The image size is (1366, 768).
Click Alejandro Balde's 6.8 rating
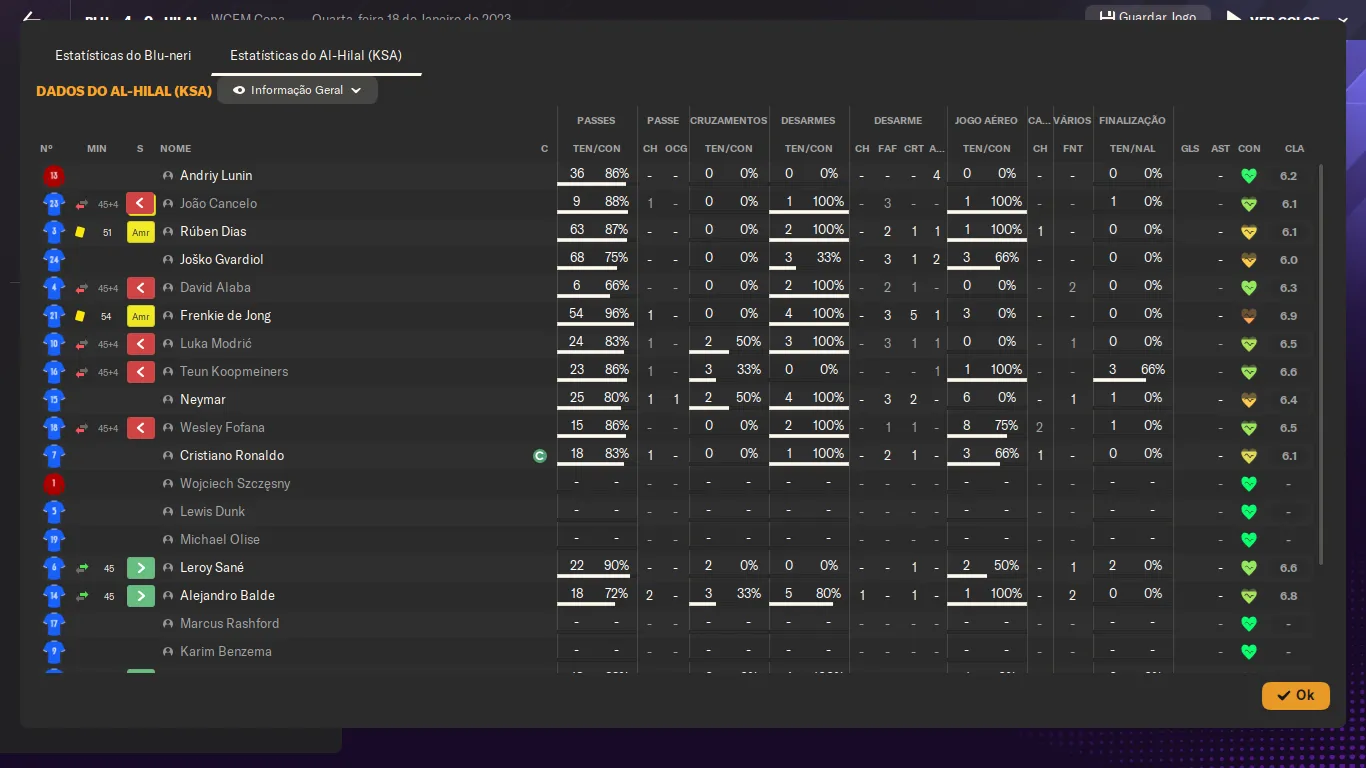(1288, 596)
